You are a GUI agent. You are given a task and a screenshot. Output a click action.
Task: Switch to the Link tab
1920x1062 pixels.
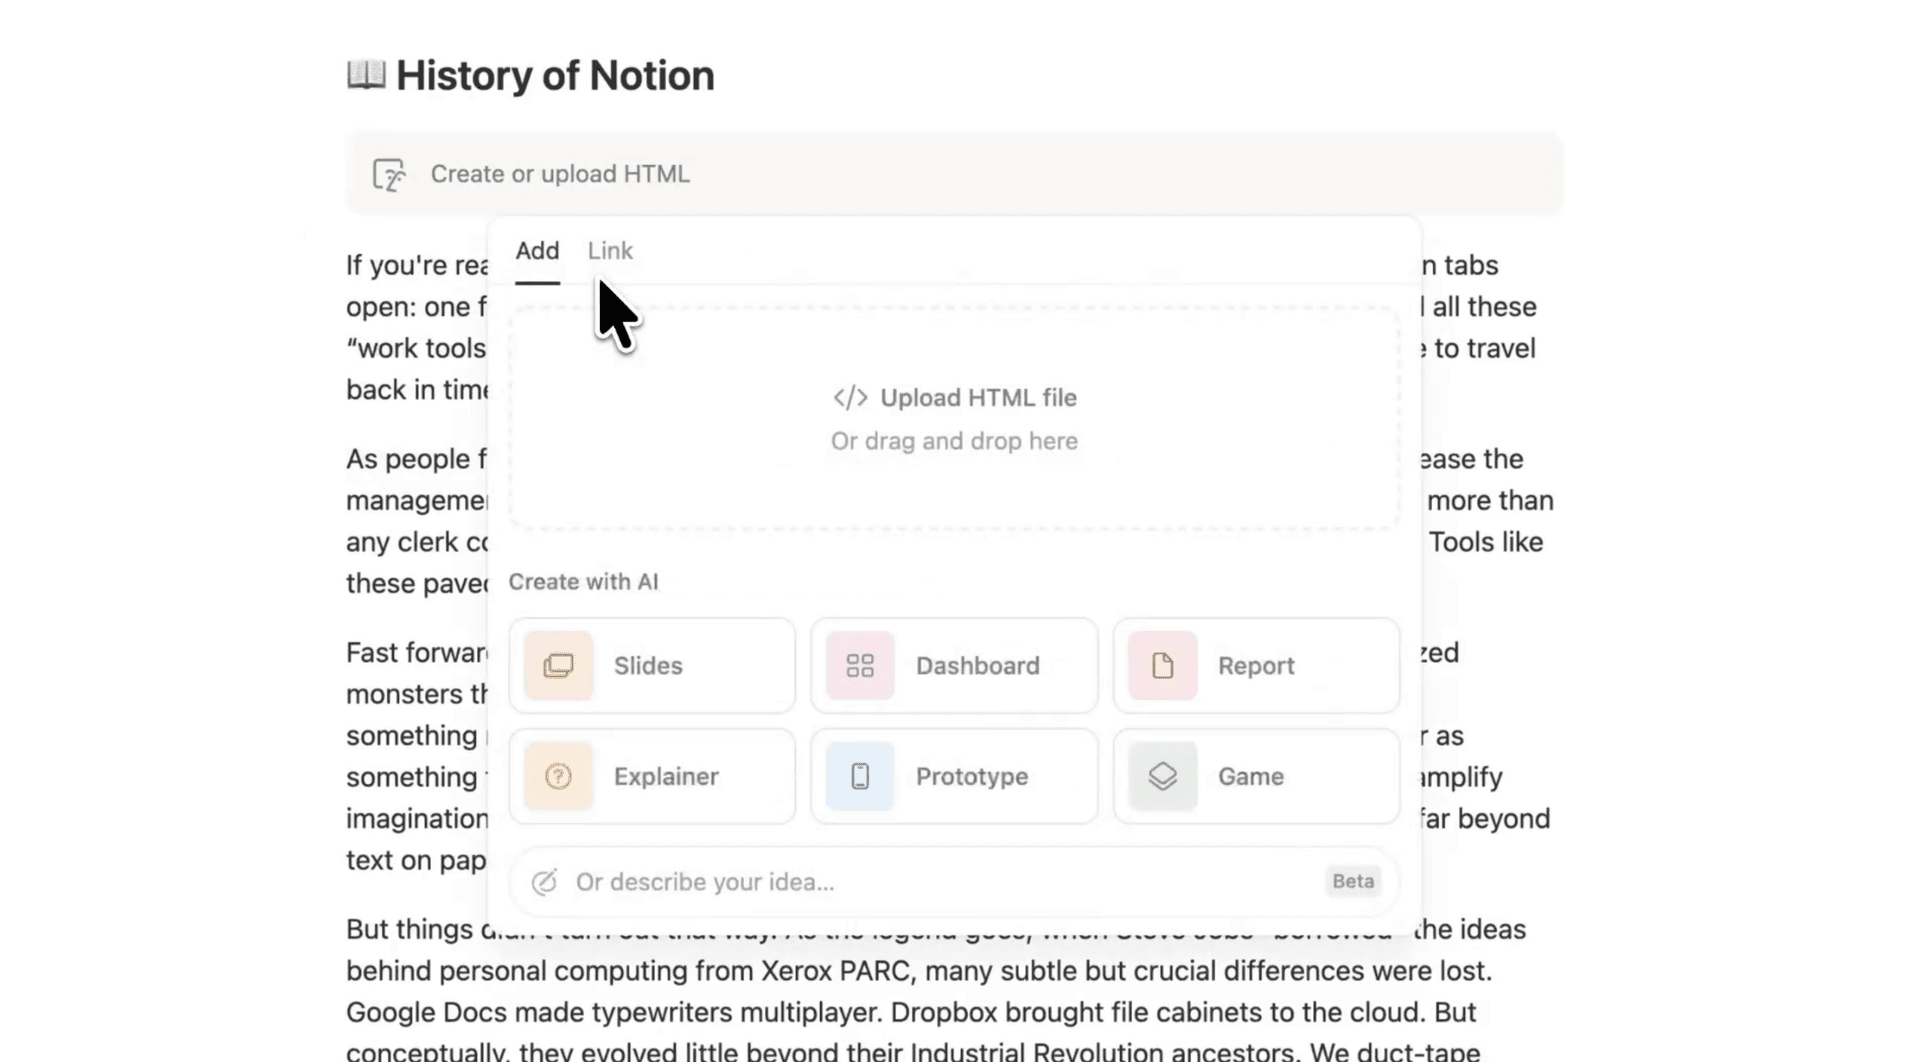610,251
